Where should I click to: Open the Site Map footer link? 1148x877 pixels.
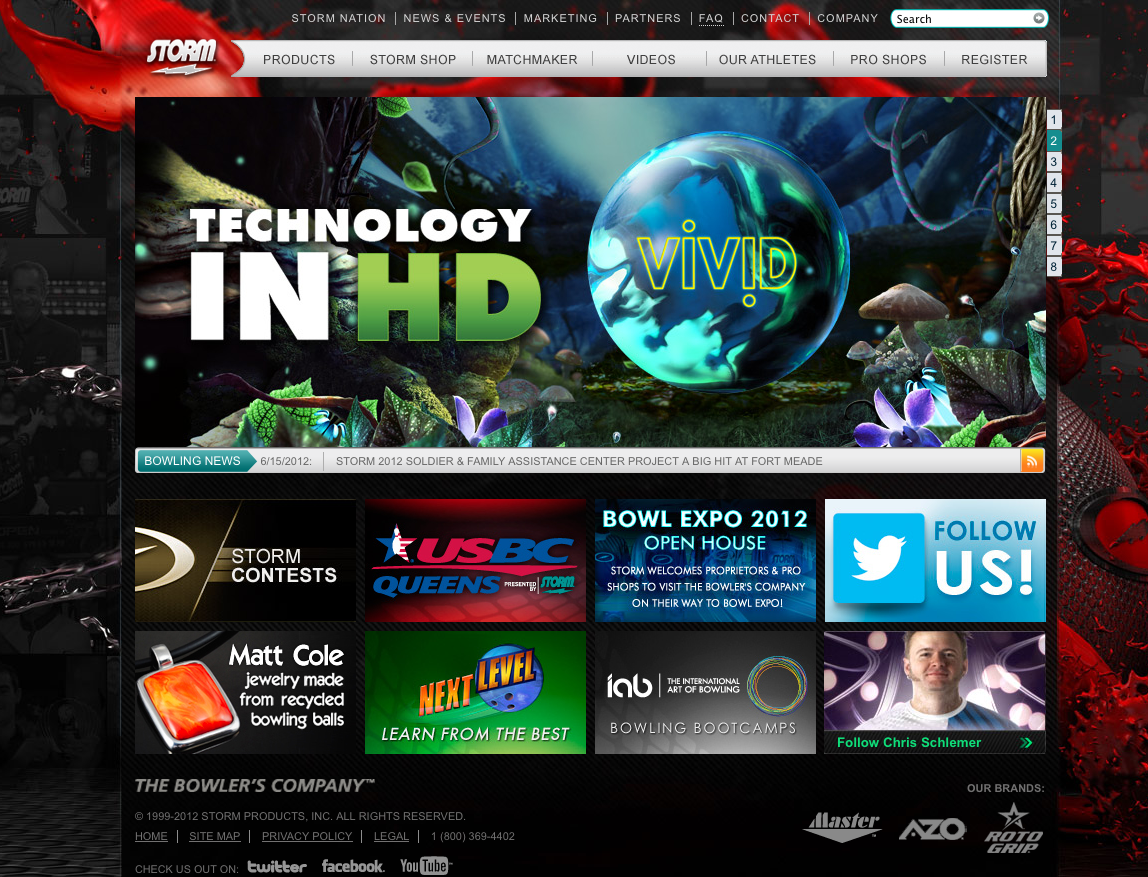coord(215,836)
